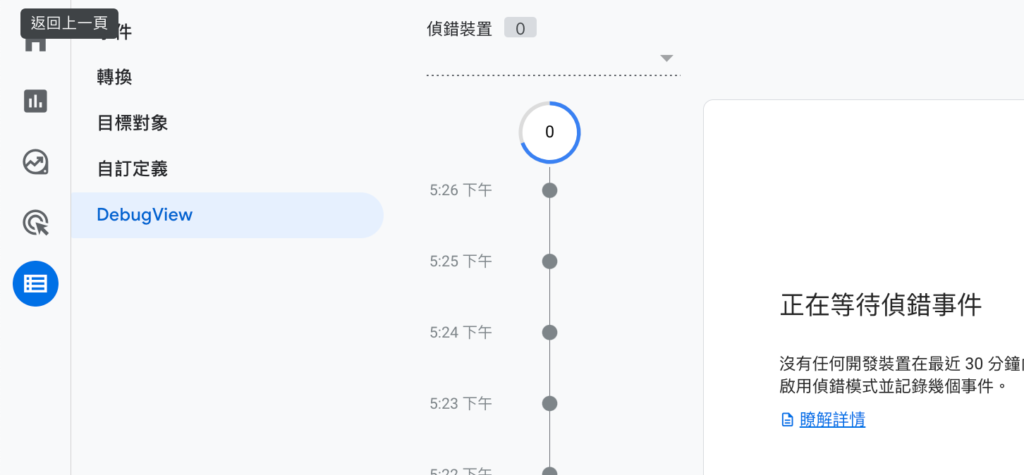This screenshot has width=1024, height=475.
Task: Click the 正在等待偵錯事件 heading
Action: (x=880, y=305)
